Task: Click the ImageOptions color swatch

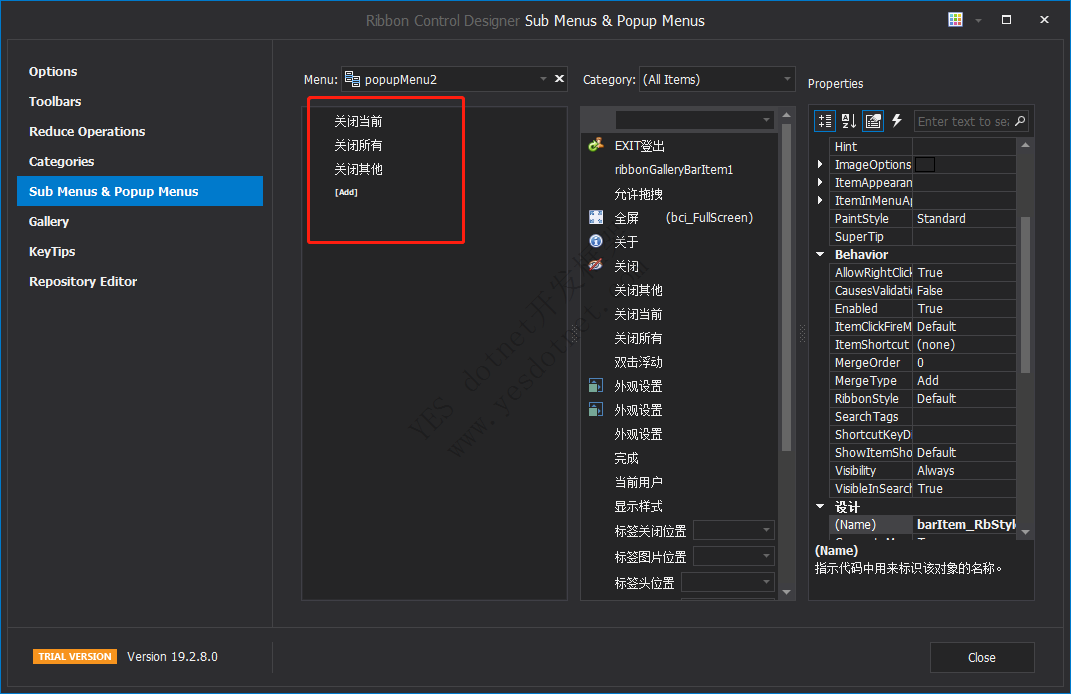Action: [925, 165]
